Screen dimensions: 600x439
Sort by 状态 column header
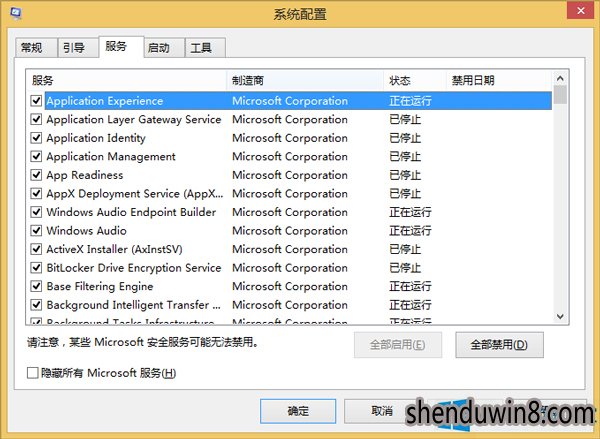coord(415,80)
